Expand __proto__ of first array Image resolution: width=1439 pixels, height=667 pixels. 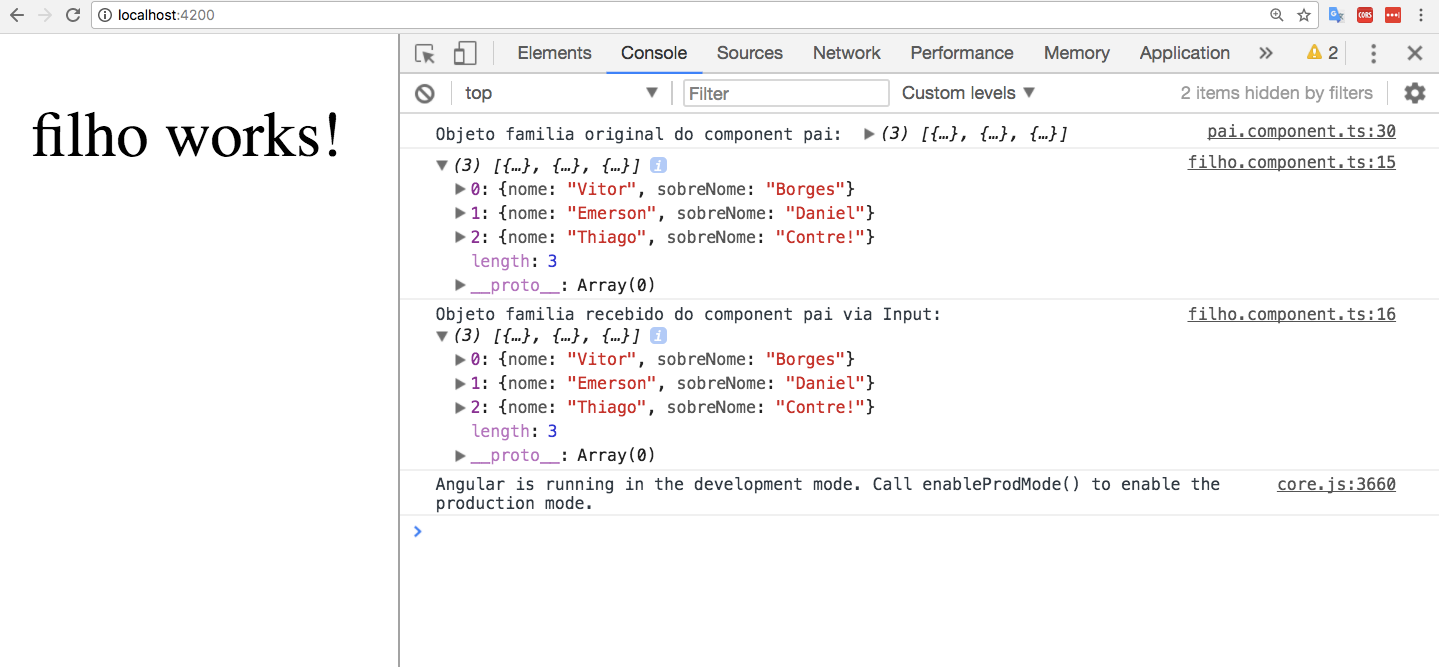coord(461,285)
